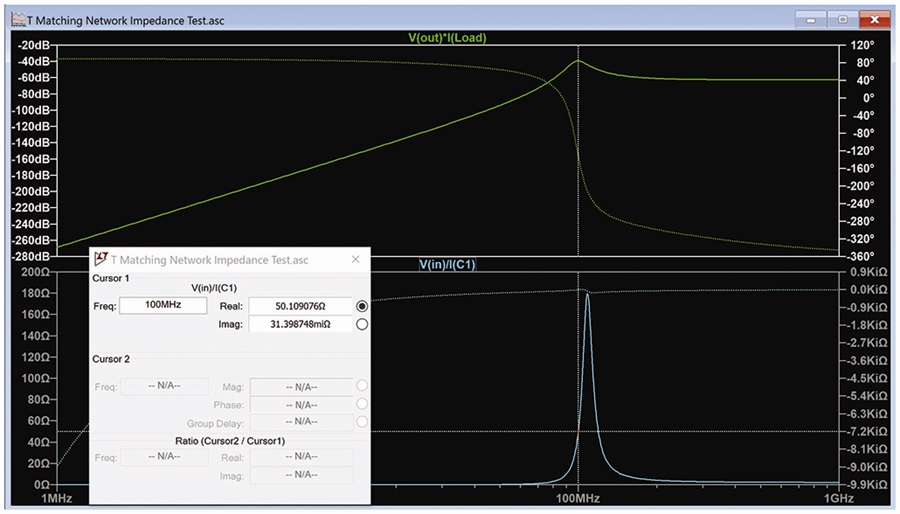Click the Imag 31.398748miΩ value field
This screenshot has width=900, height=514.
300,324
